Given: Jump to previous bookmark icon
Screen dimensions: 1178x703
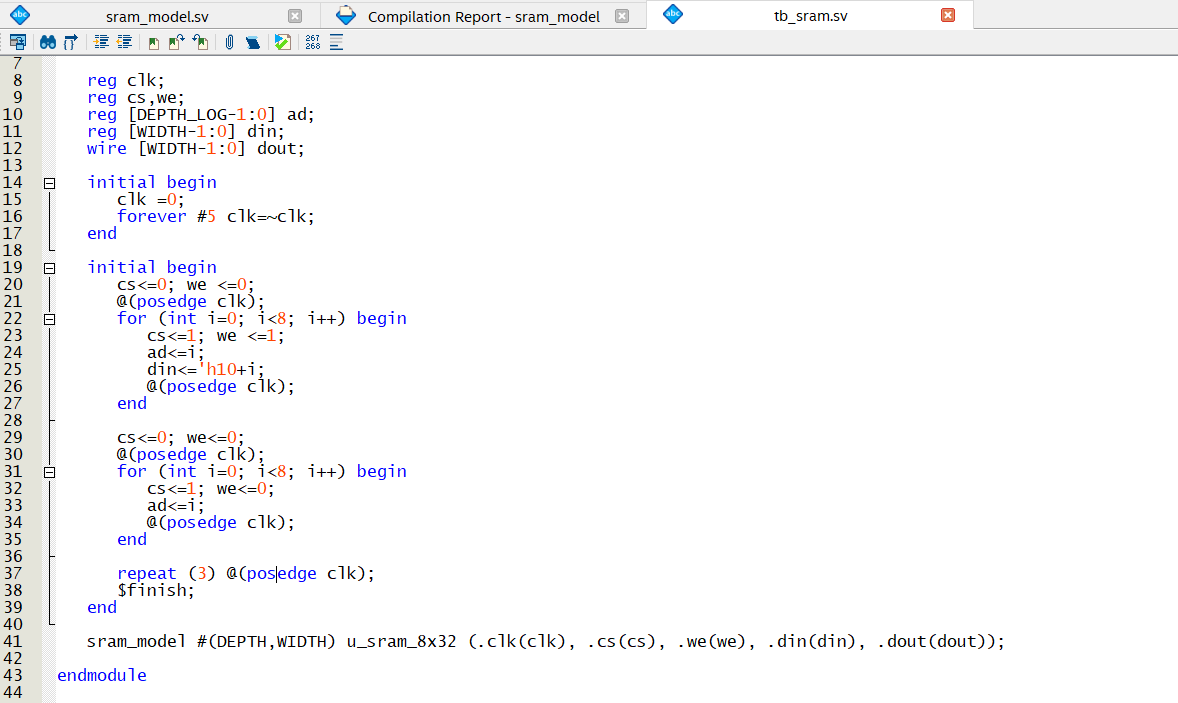Looking at the screenshot, I should tap(201, 43).
